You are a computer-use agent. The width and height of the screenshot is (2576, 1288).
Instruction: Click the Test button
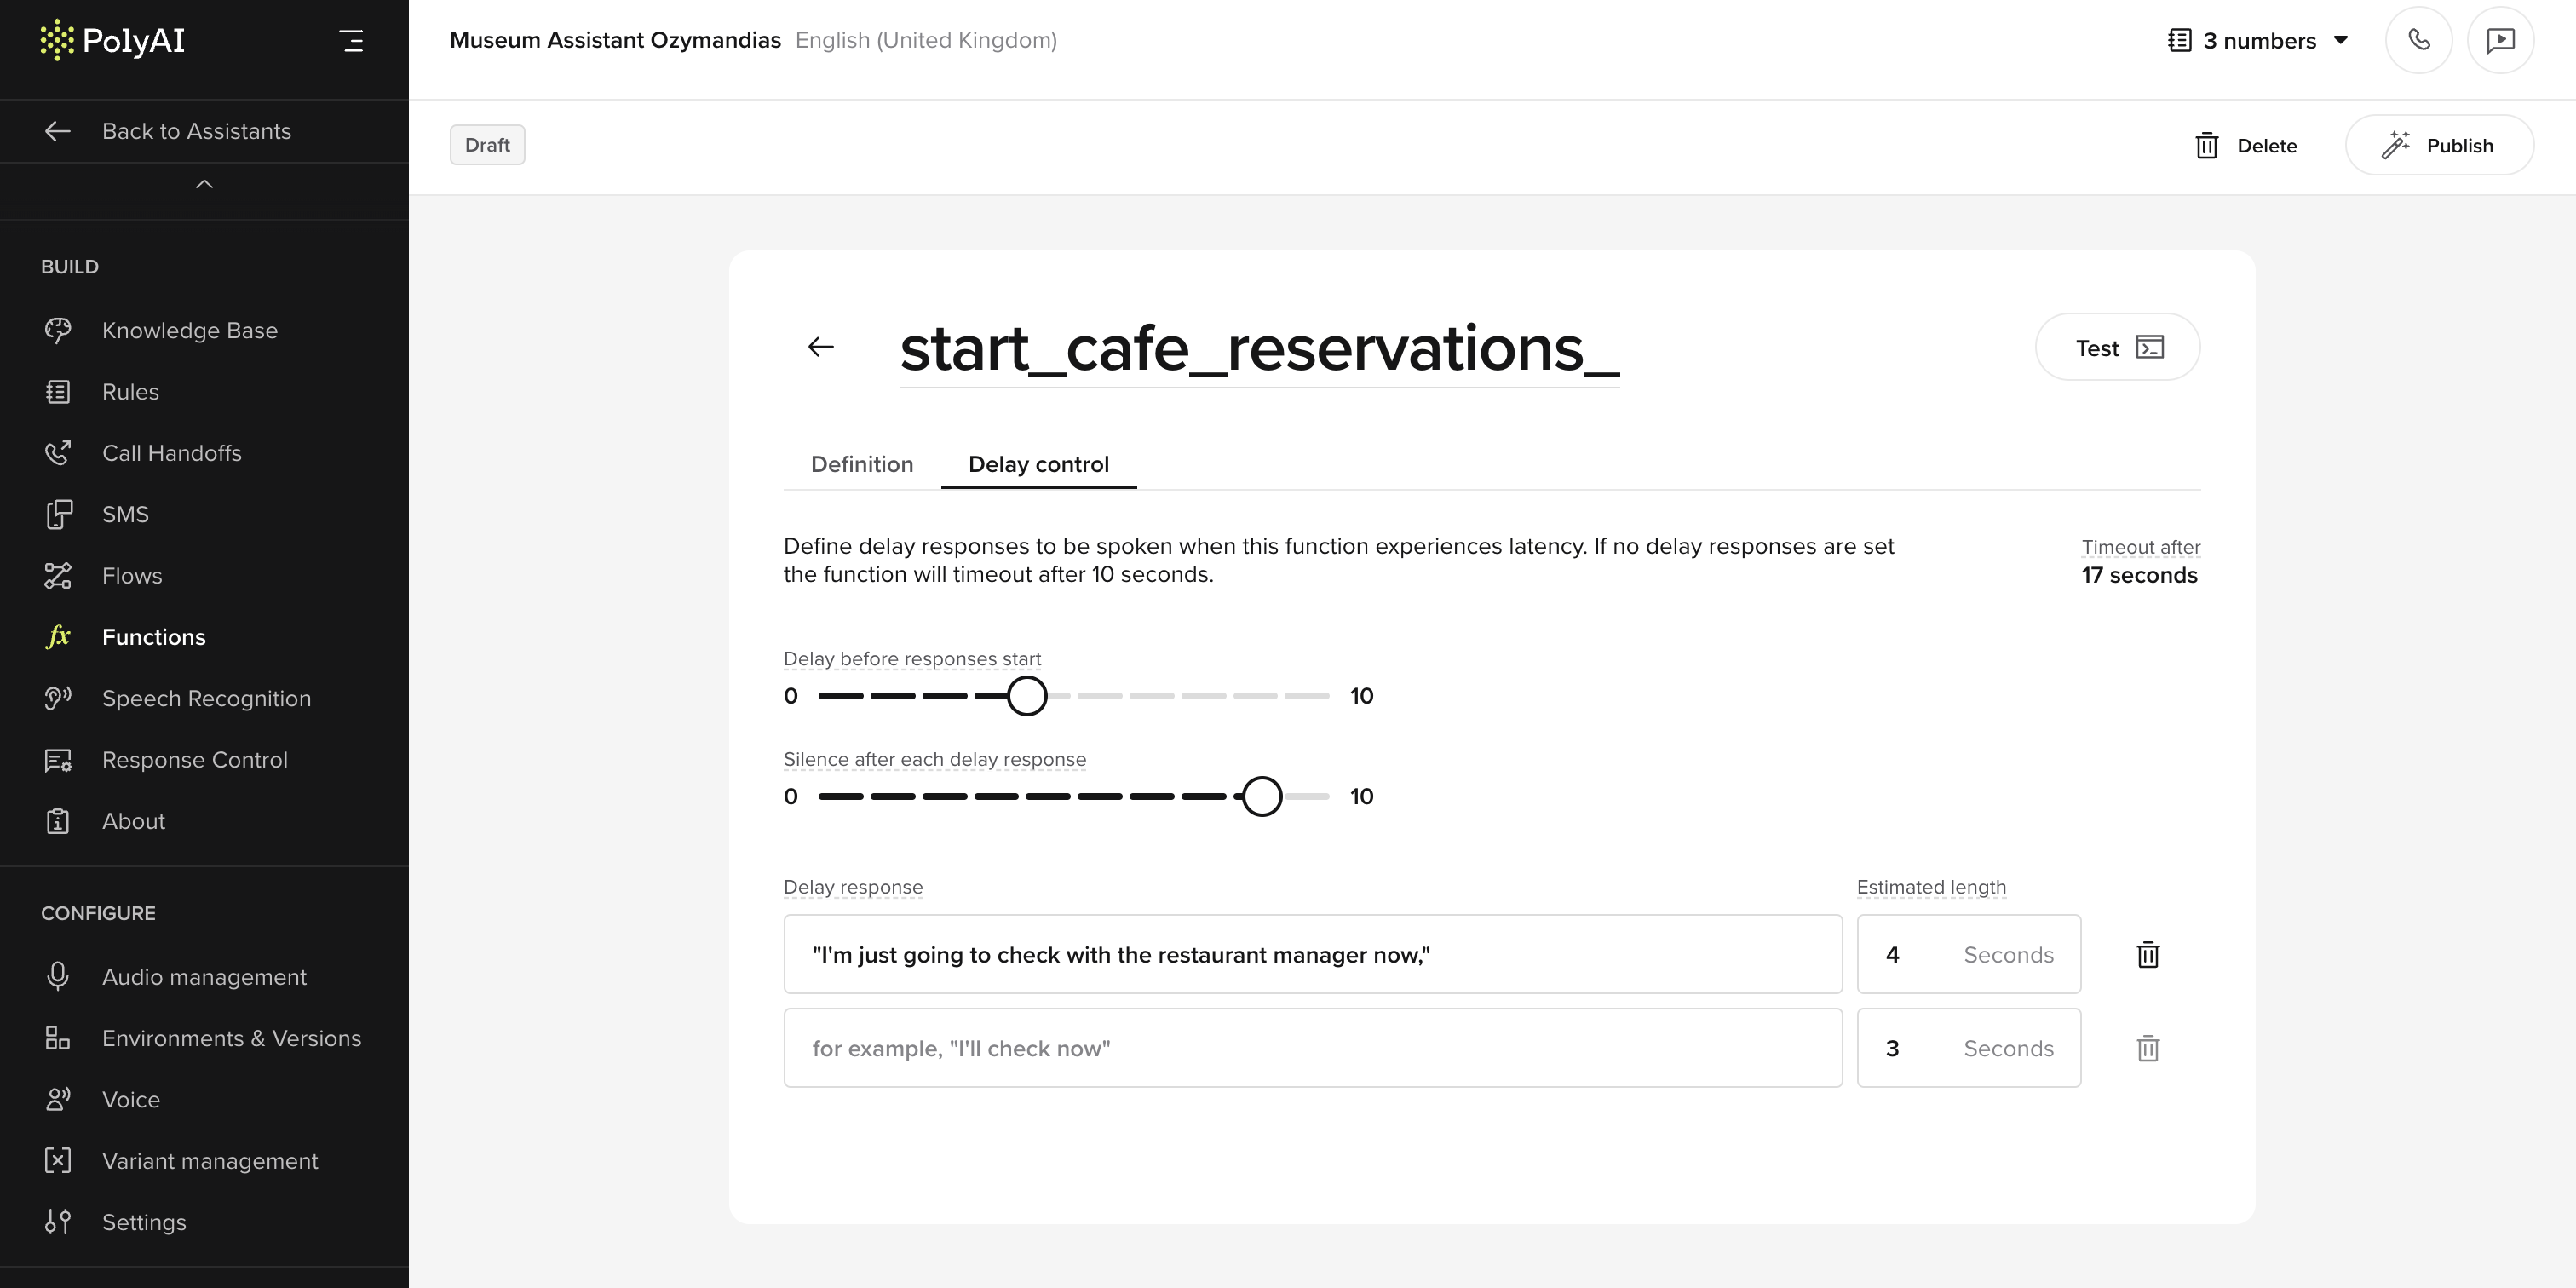(x=2117, y=347)
